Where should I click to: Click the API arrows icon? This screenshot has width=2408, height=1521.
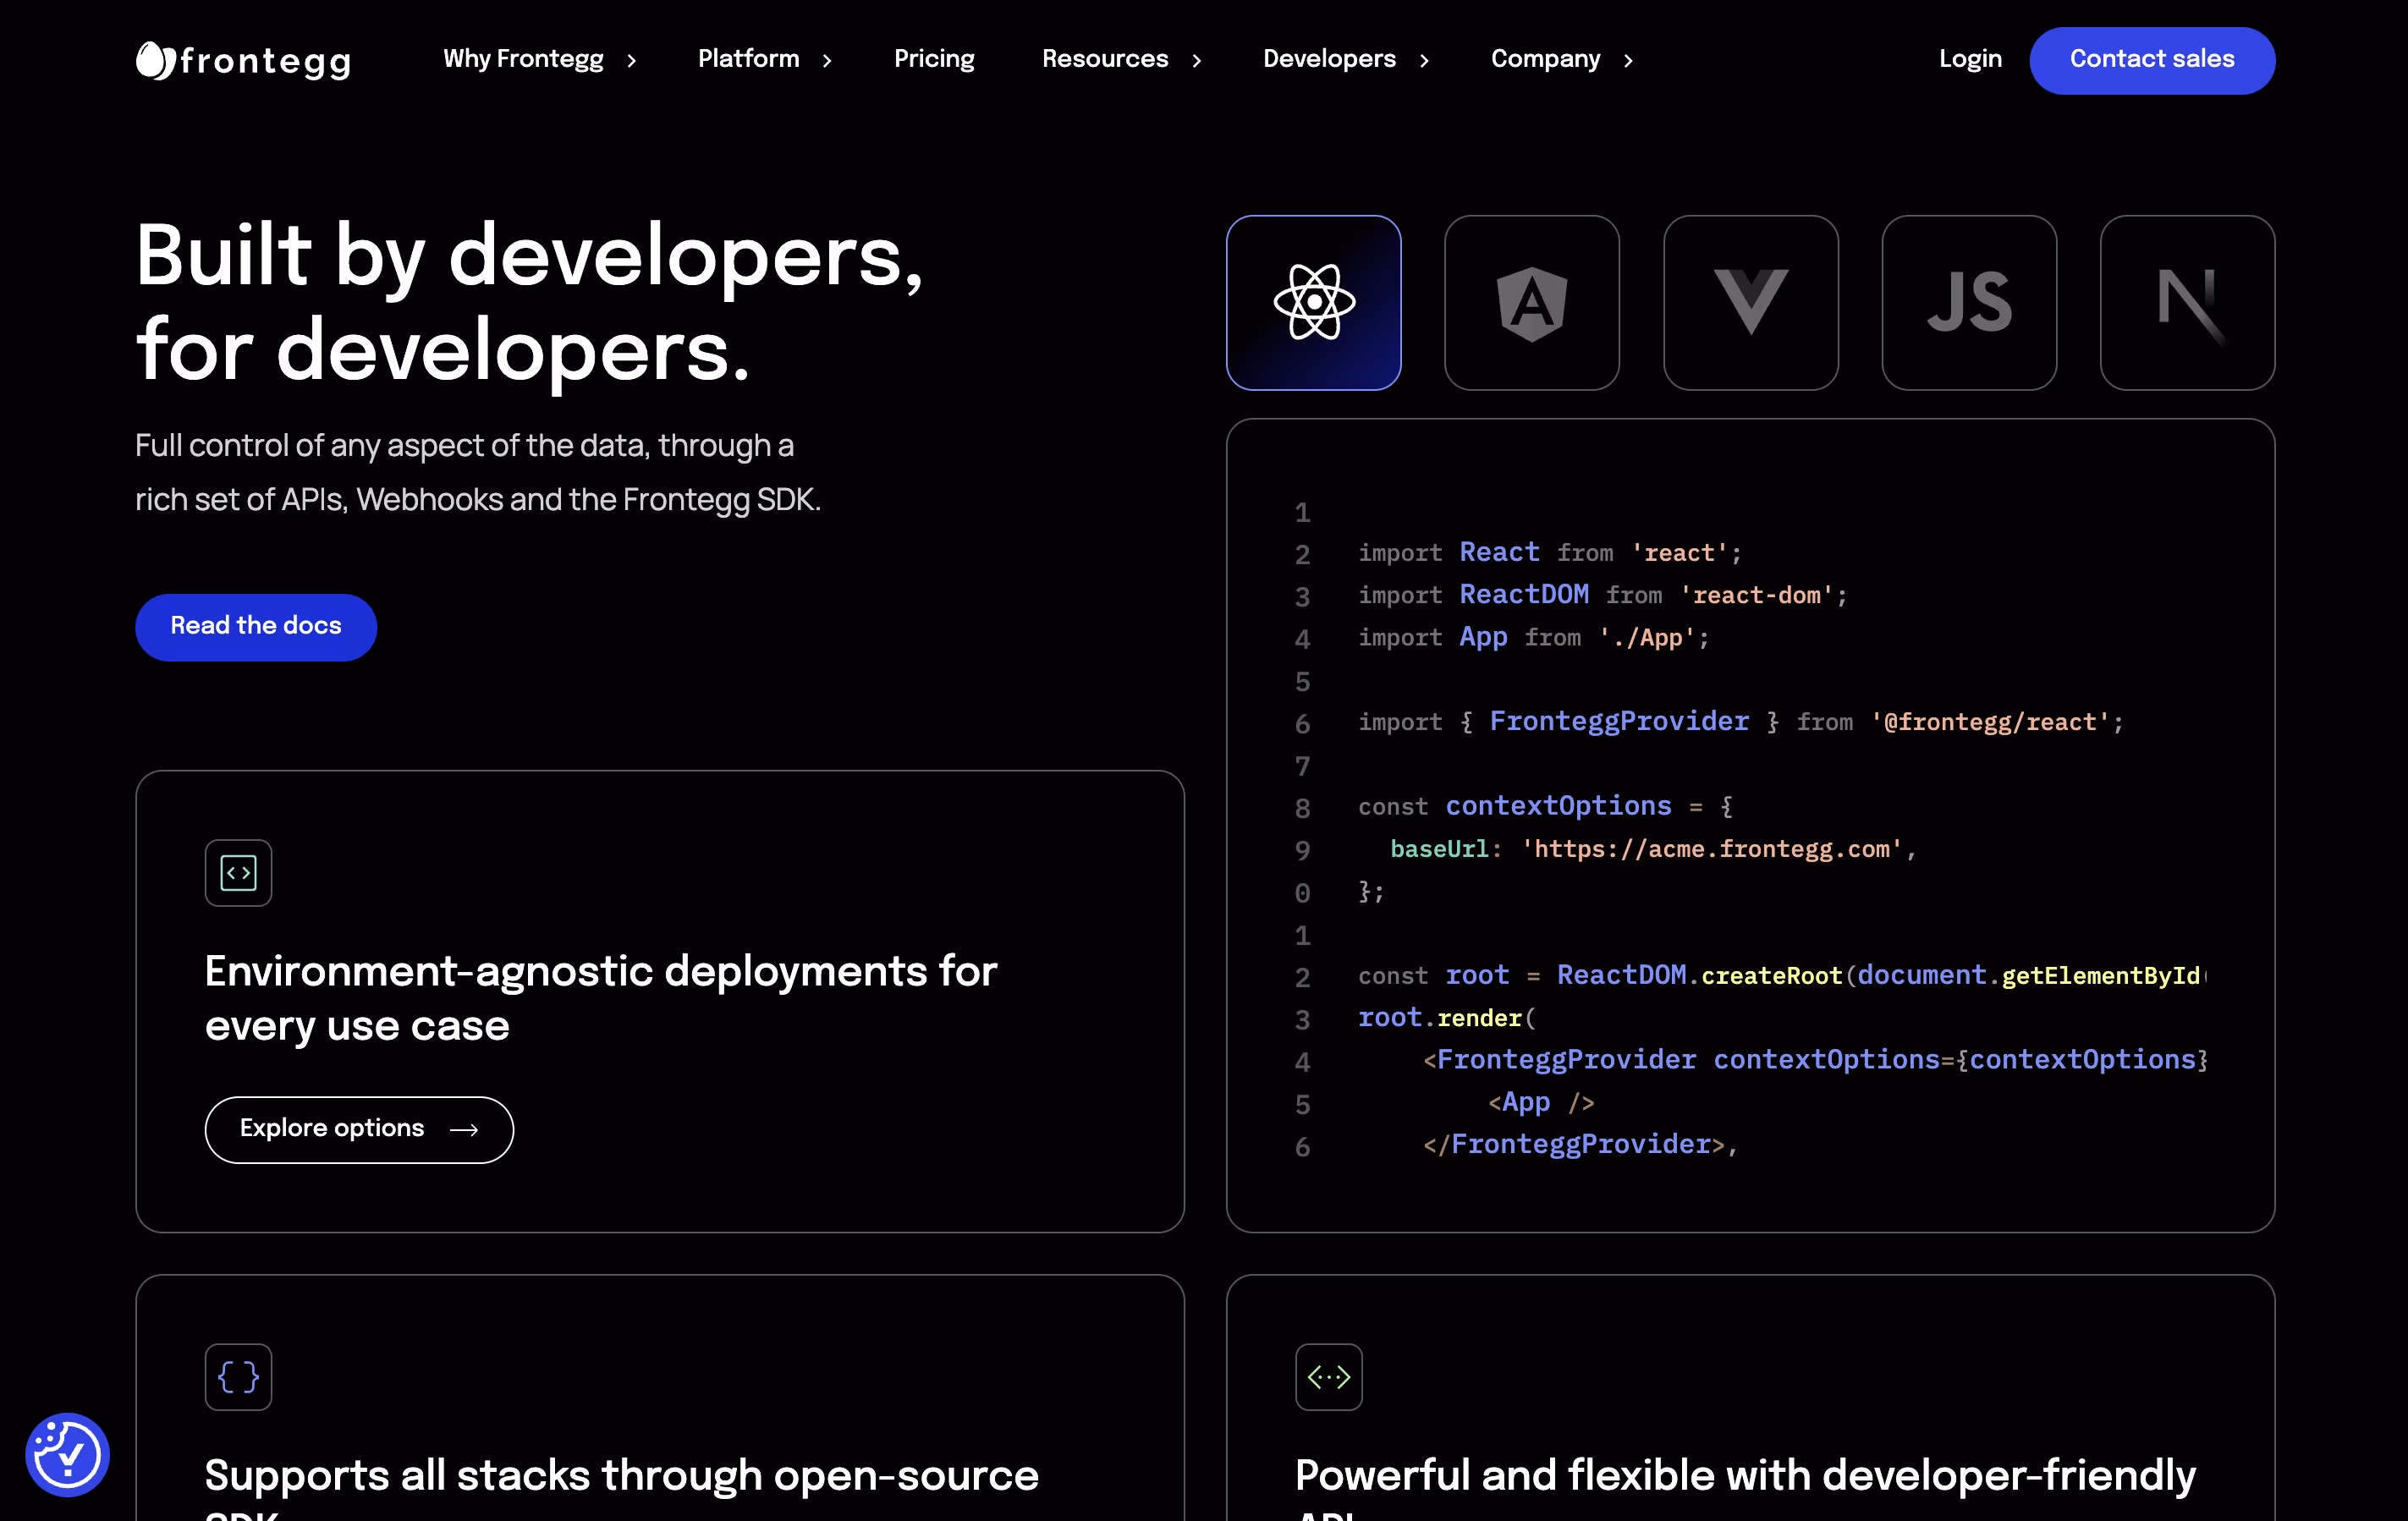(1328, 1376)
